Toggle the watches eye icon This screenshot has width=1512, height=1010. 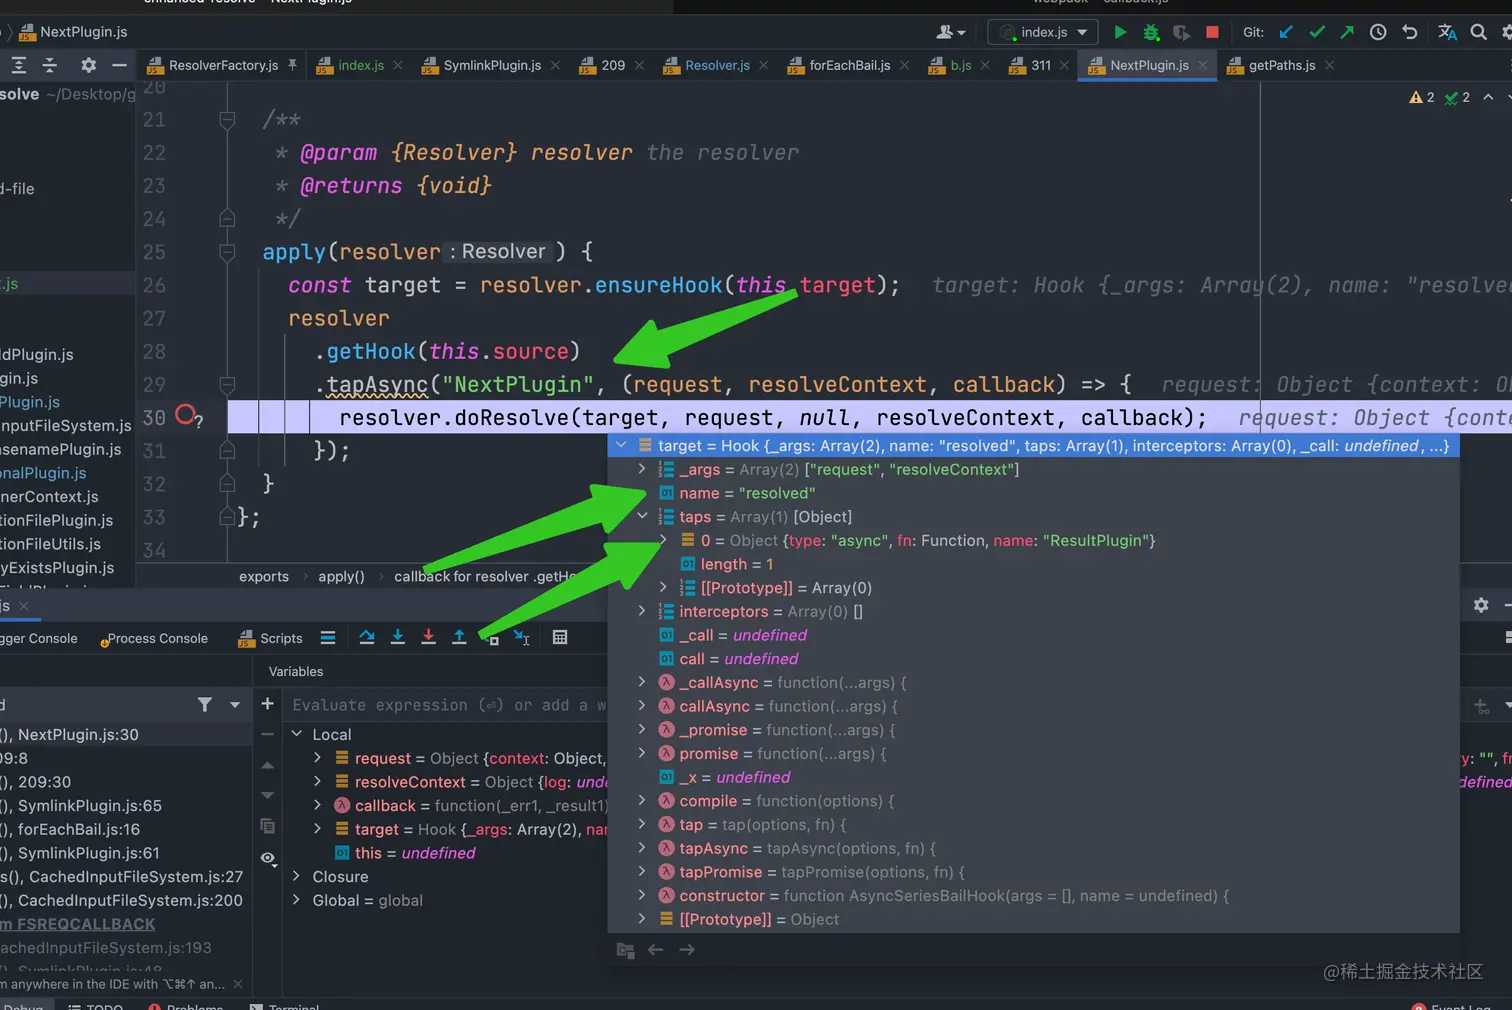click(x=268, y=858)
